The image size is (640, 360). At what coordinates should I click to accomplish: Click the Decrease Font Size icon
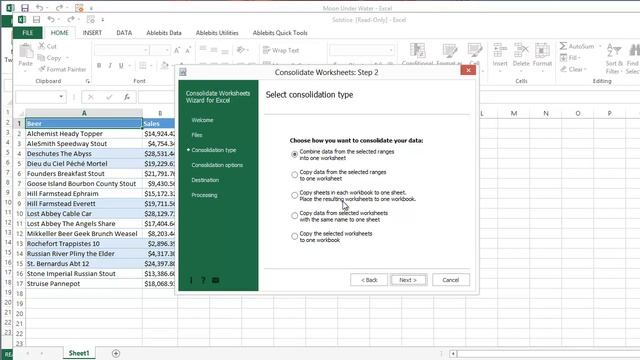(188, 51)
